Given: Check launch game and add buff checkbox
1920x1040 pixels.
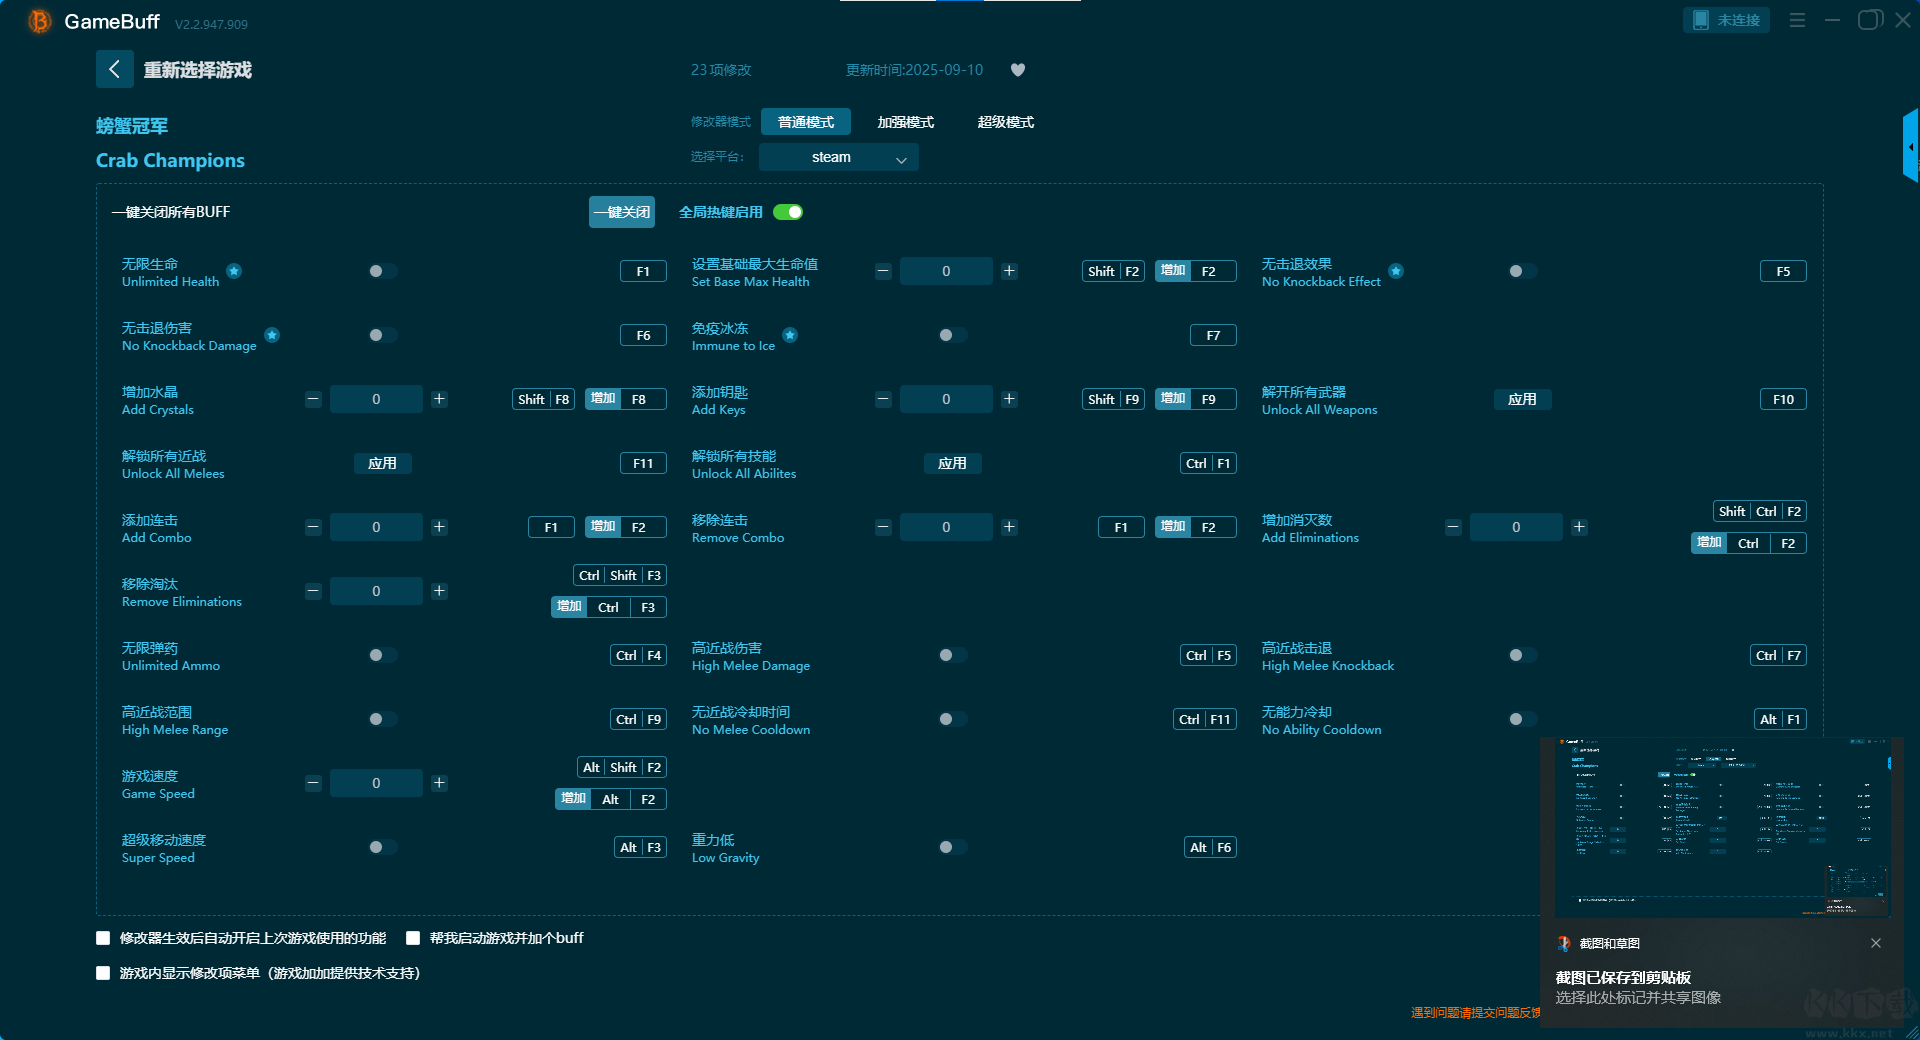Looking at the screenshot, I should (x=413, y=938).
